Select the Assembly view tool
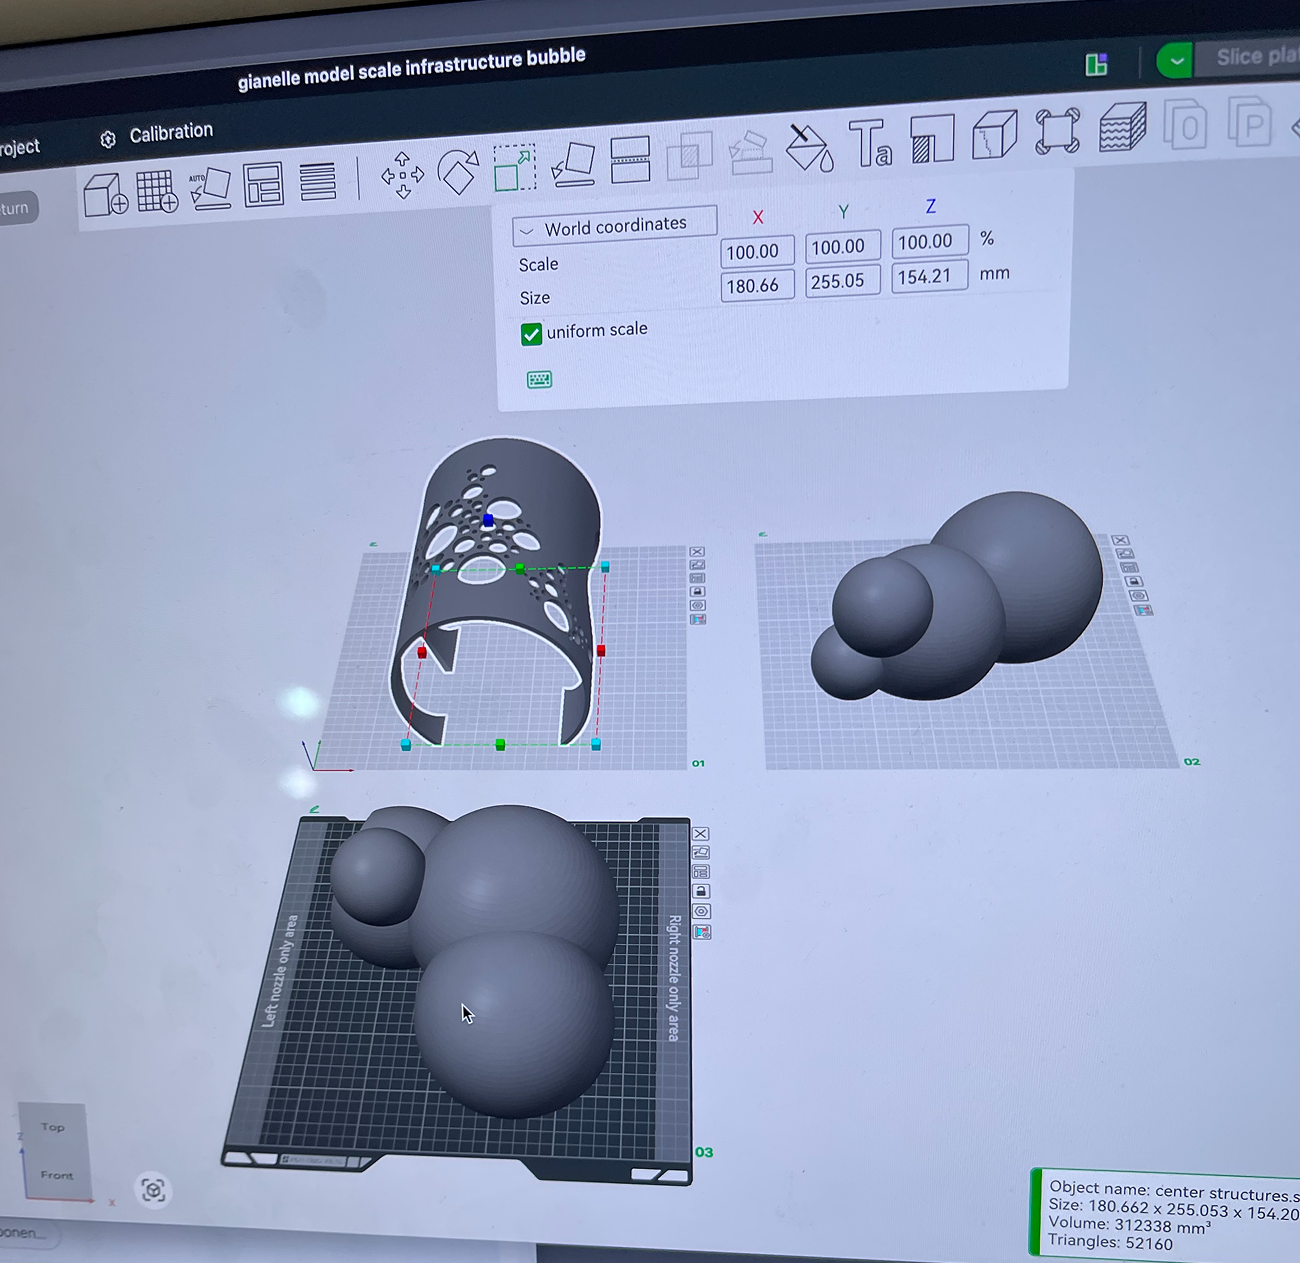This screenshot has height=1263, width=1300. click(1057, 130)
